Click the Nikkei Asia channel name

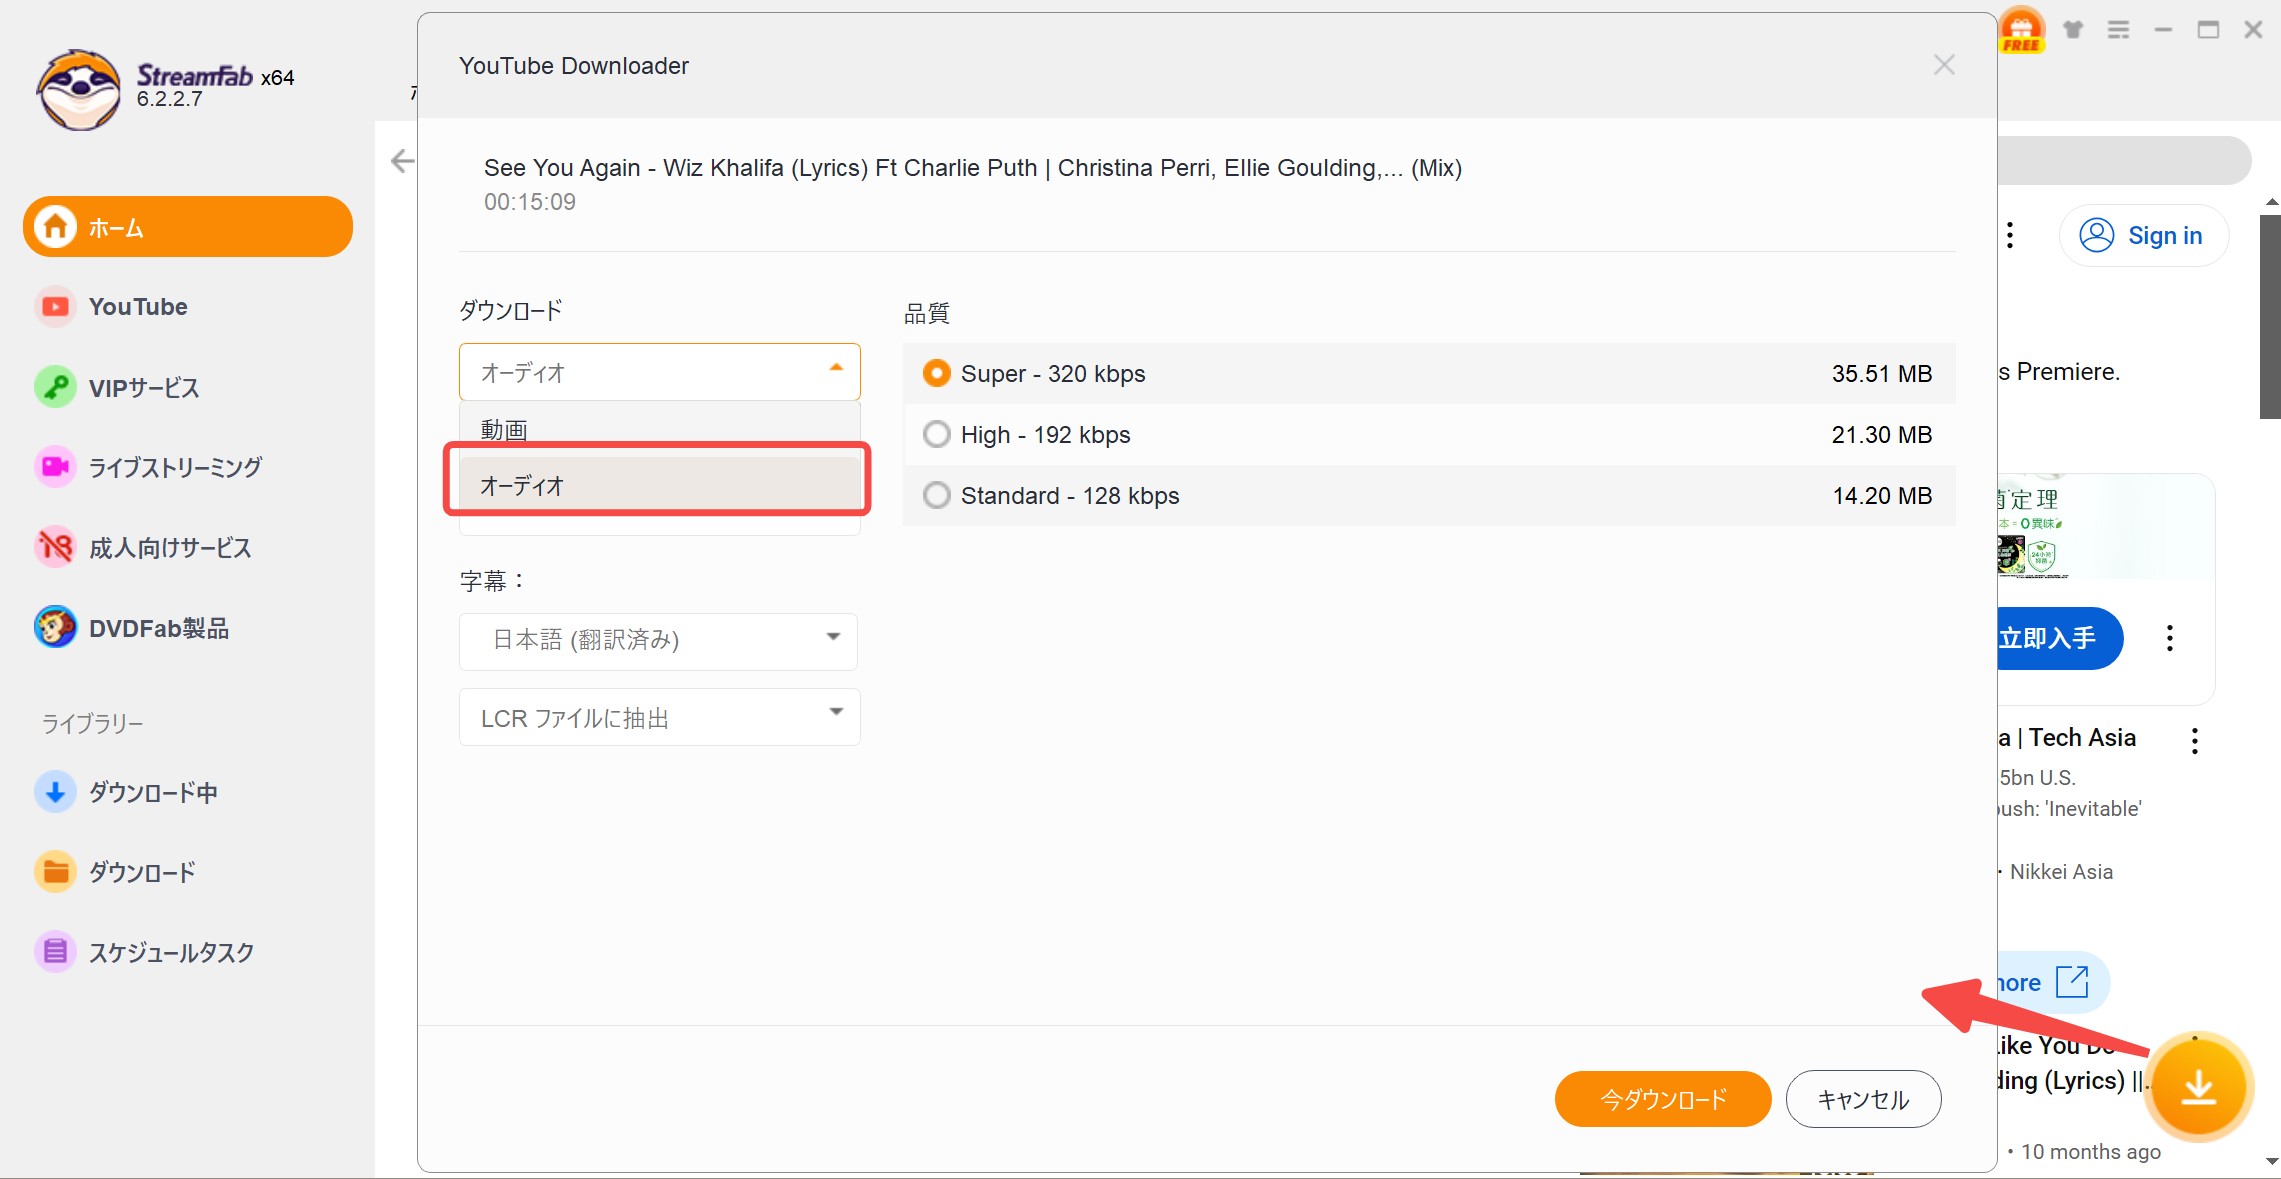pyautogui.click(x=2061, y=872)
